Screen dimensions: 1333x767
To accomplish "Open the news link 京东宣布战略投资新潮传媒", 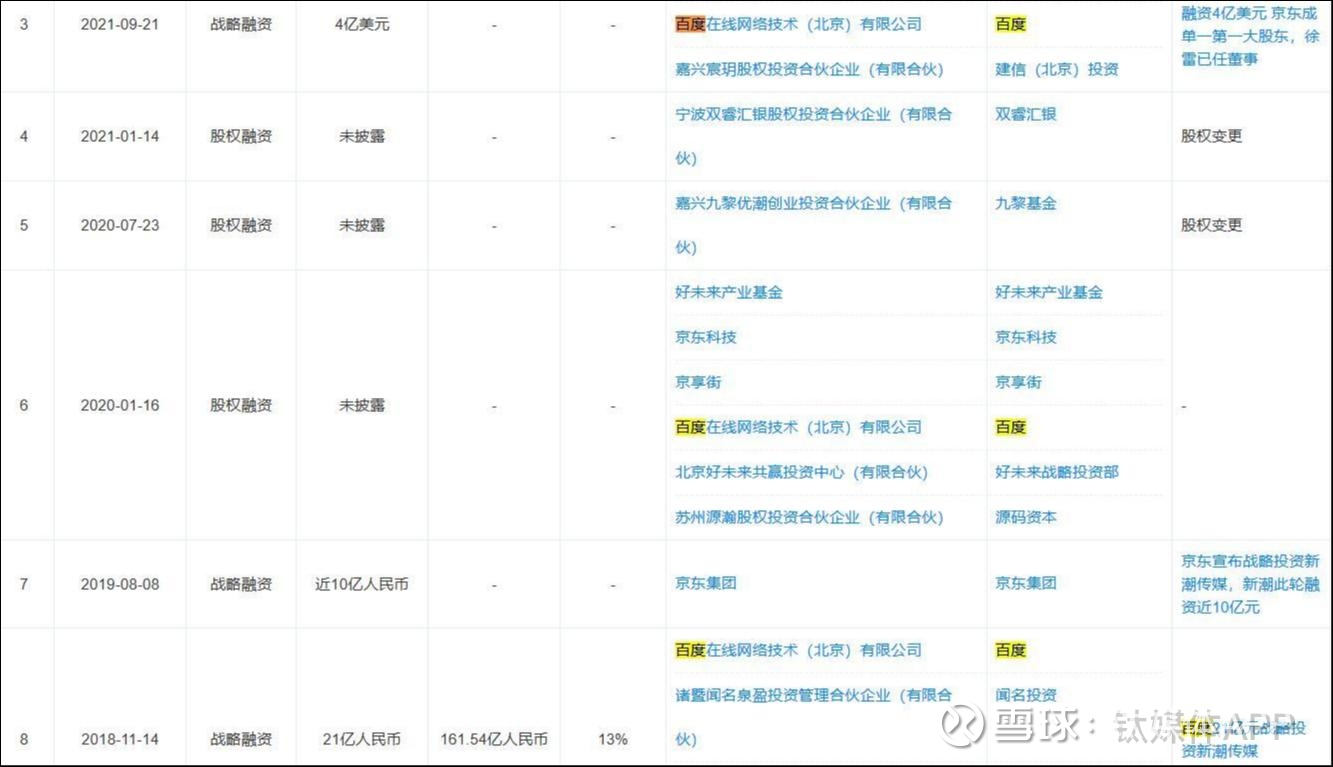I will click(1250, 584).
